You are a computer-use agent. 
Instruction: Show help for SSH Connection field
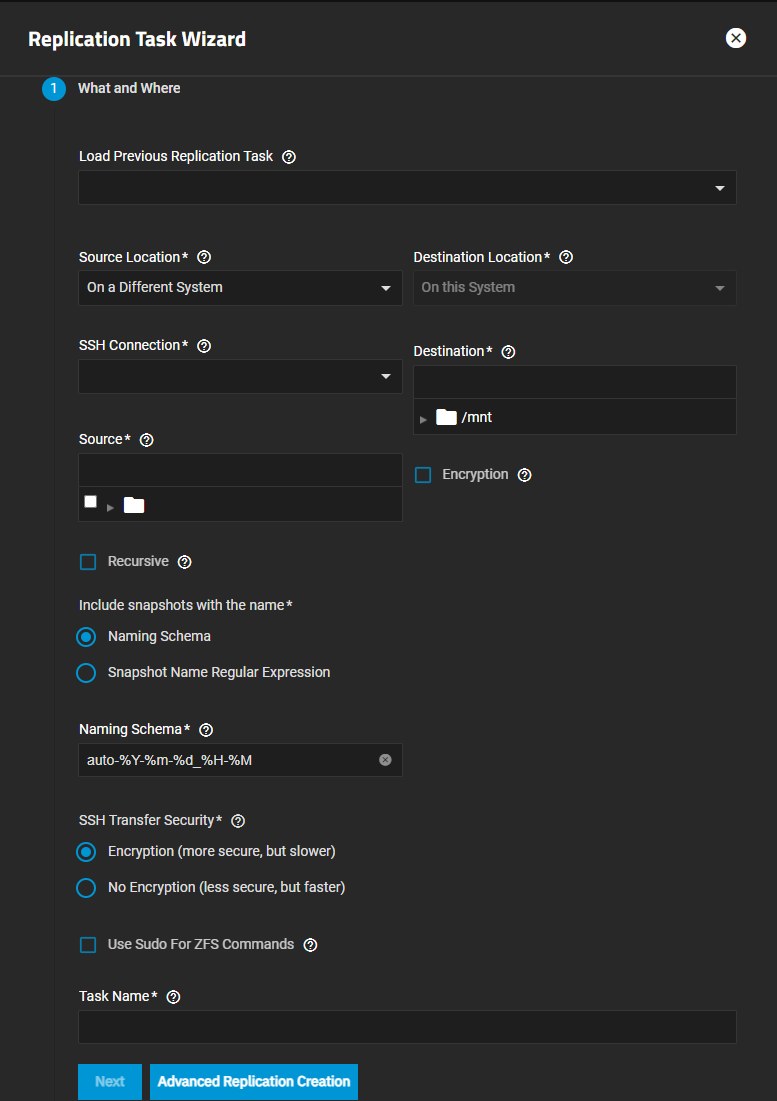click(x=204, y=346)
